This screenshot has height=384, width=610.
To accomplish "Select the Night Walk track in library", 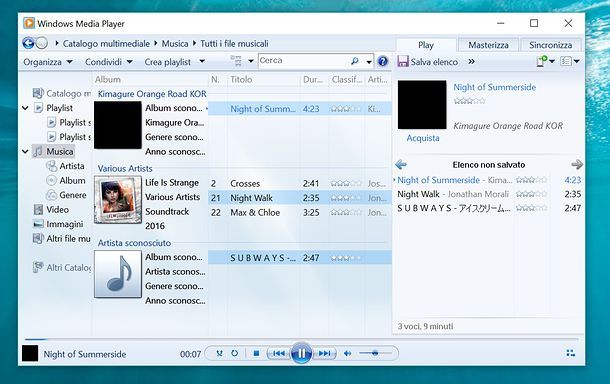I will pyautogui.click(x=300, y=198).
